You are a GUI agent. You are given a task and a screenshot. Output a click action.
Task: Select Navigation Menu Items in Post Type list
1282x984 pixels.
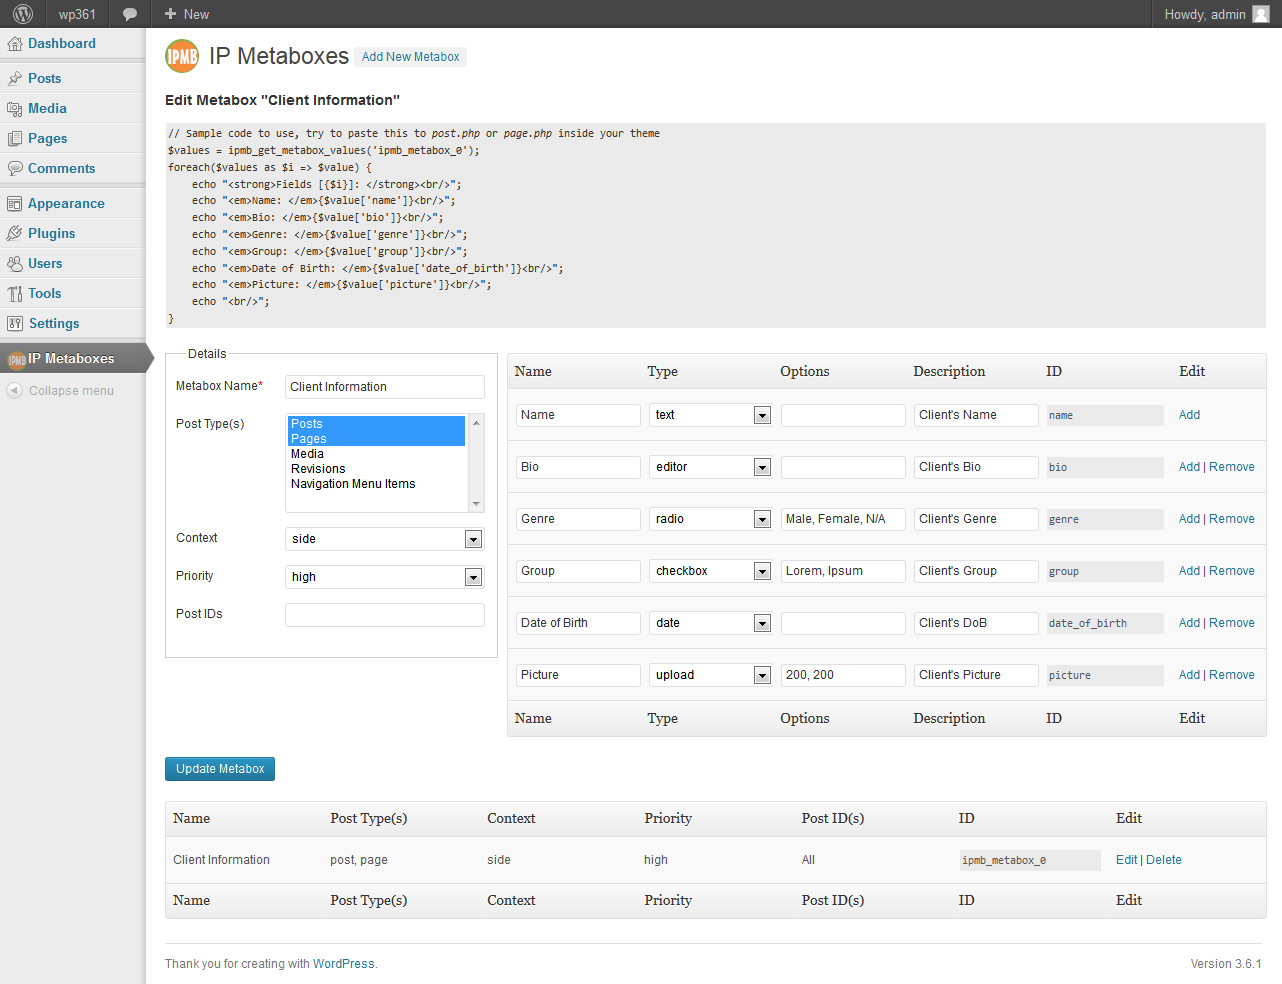(378, 484)
